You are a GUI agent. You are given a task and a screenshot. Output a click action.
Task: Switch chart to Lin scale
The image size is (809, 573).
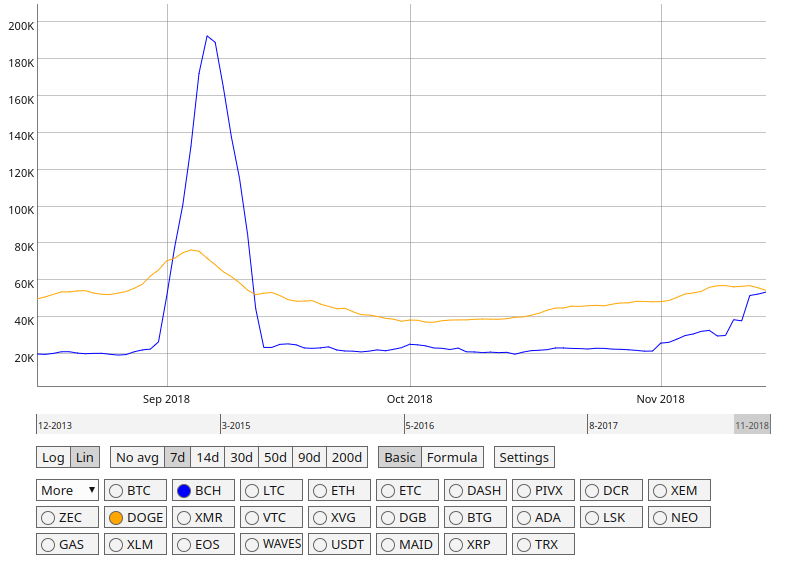[x=85, y=457]
